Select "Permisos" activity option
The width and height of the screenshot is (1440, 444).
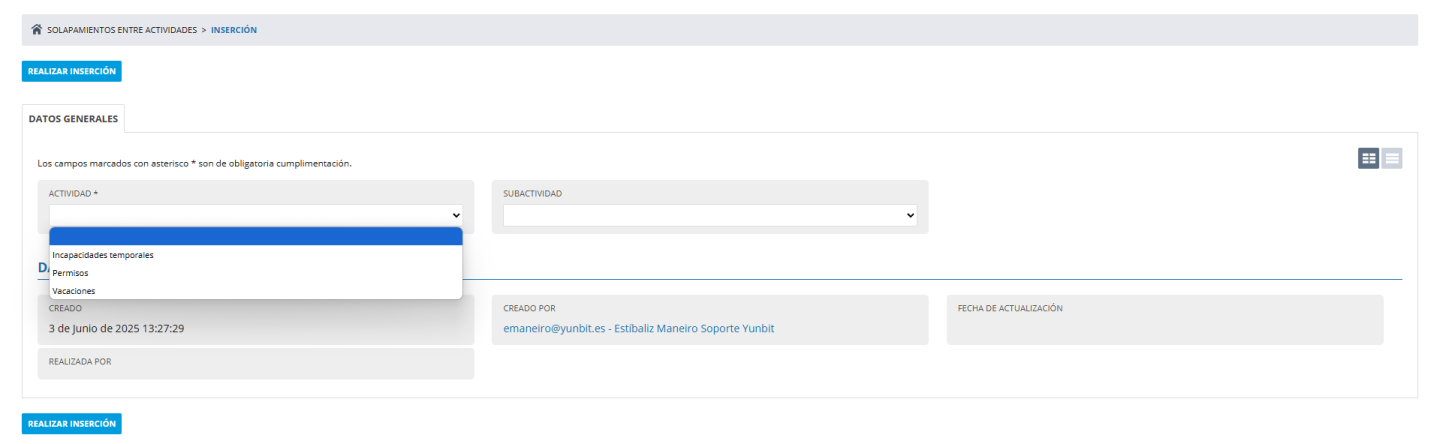coord(71,273)
